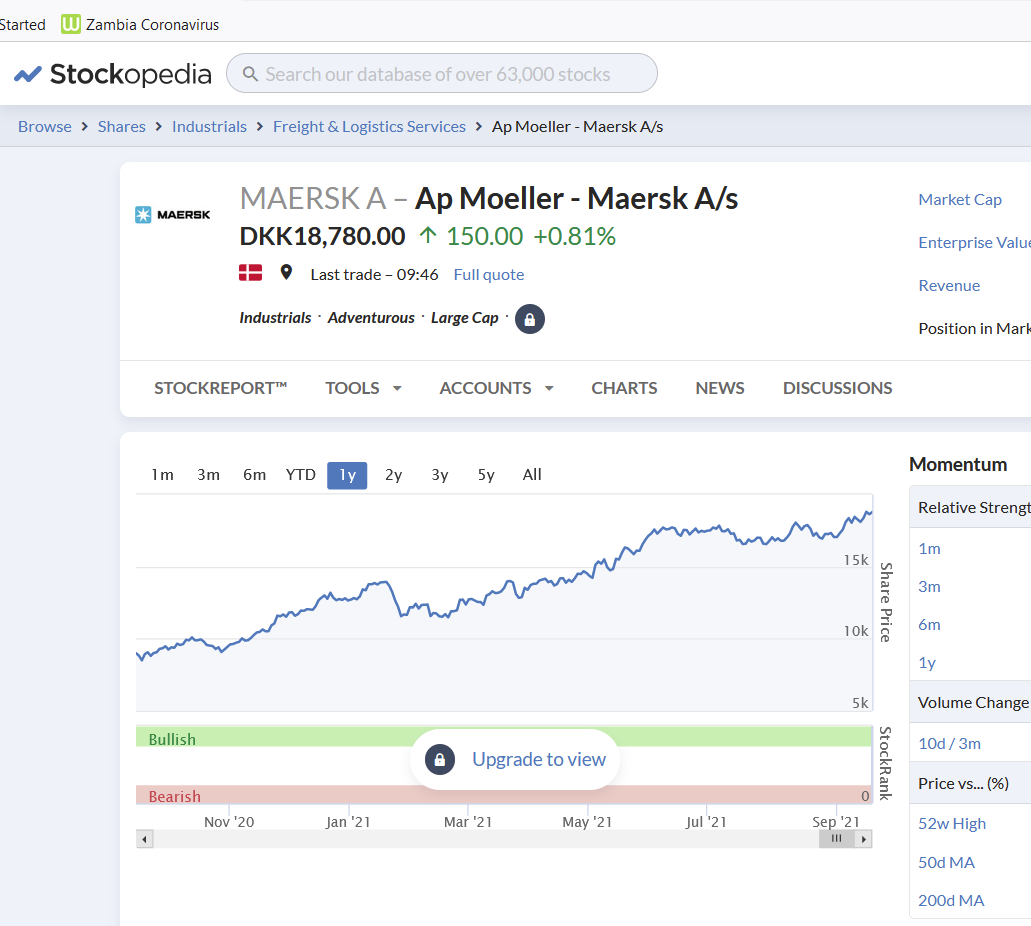
Task: Select the 2y chart range
Action: pyautogui.click(x=393, y=475)
